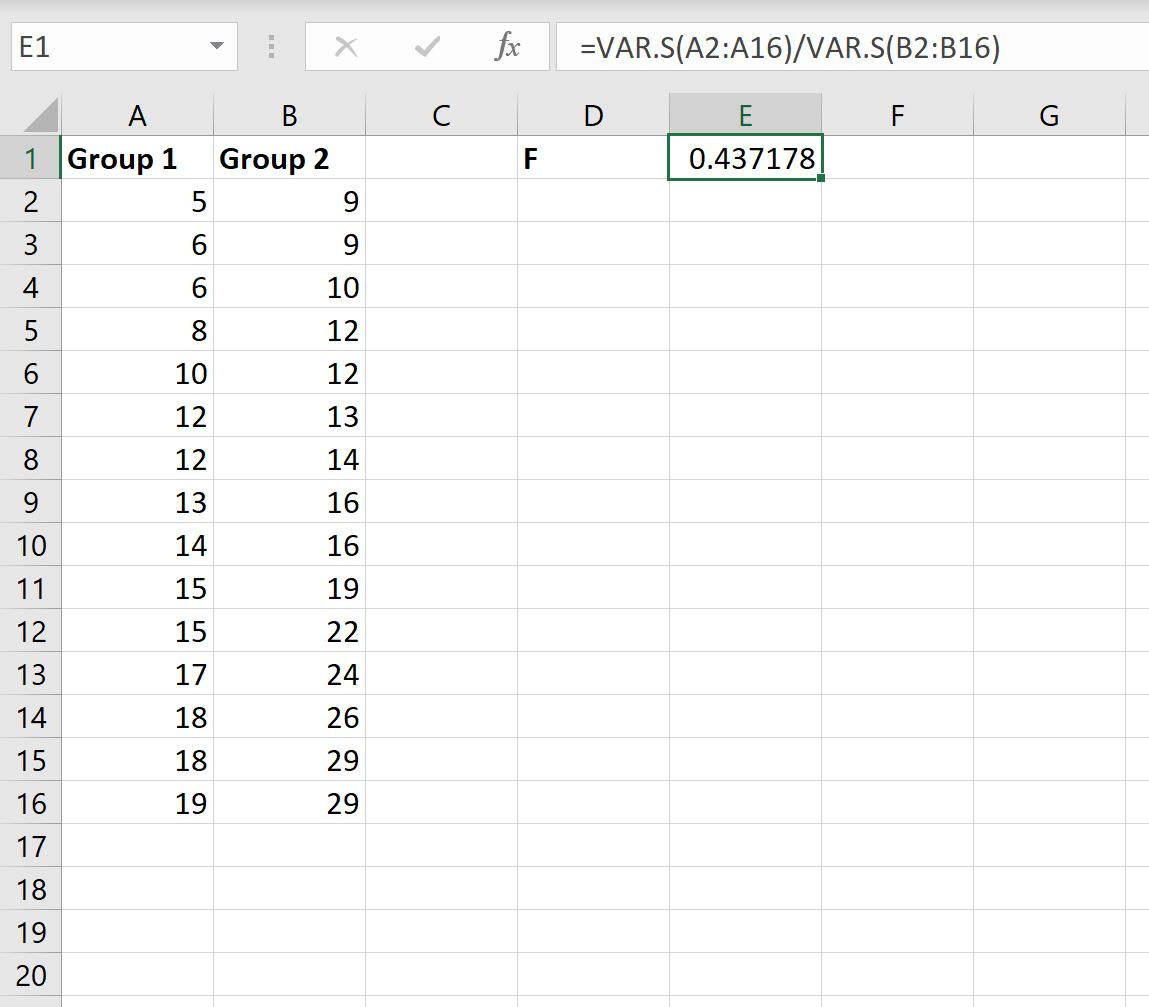Select row 1 header
The width and height of the screenshot is (1149, 1007).
point(30,158)
